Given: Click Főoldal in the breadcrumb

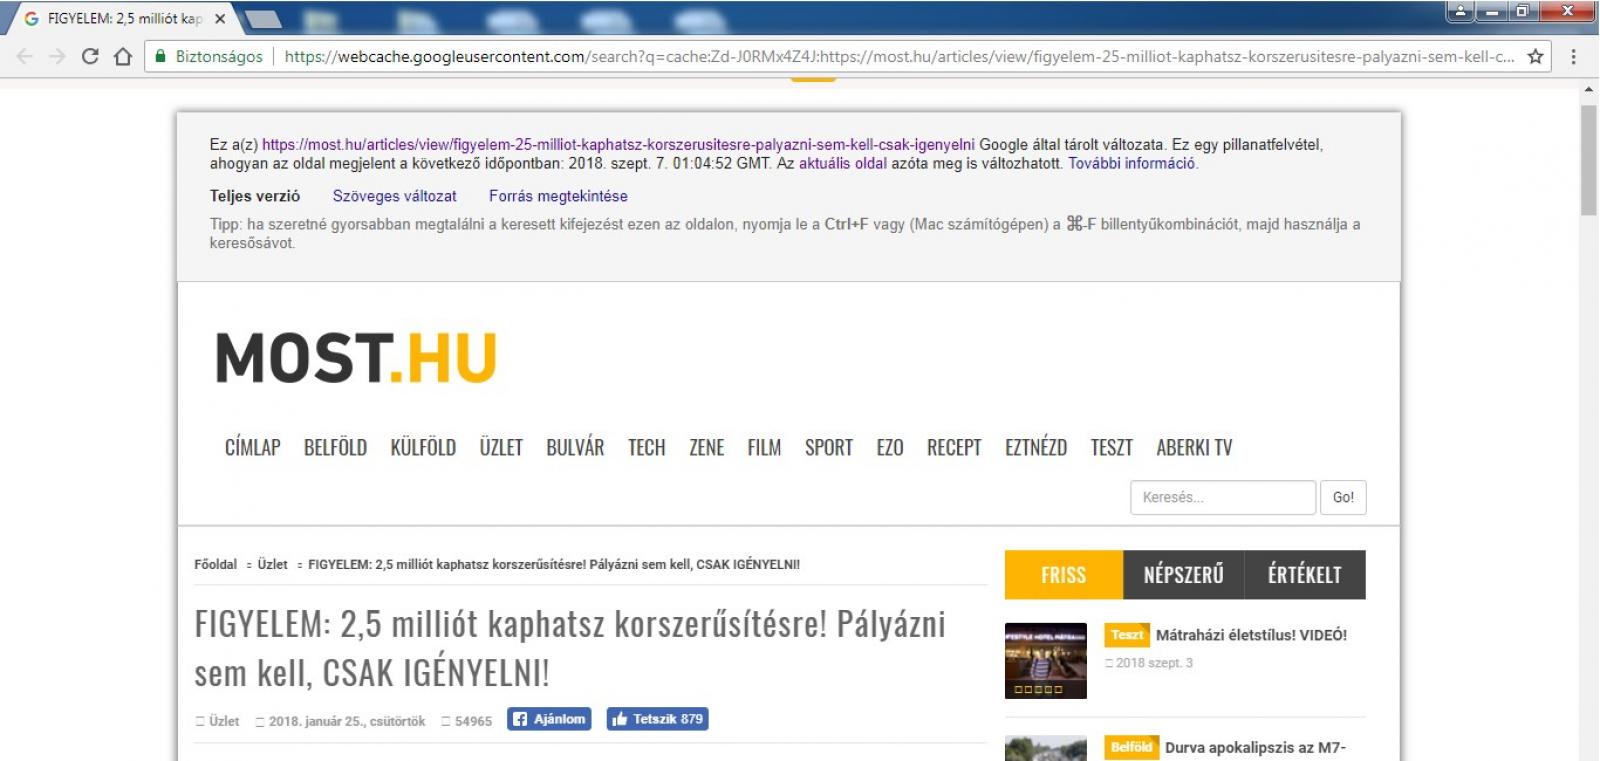Looking at the screenshot, I should click(215, 564).
